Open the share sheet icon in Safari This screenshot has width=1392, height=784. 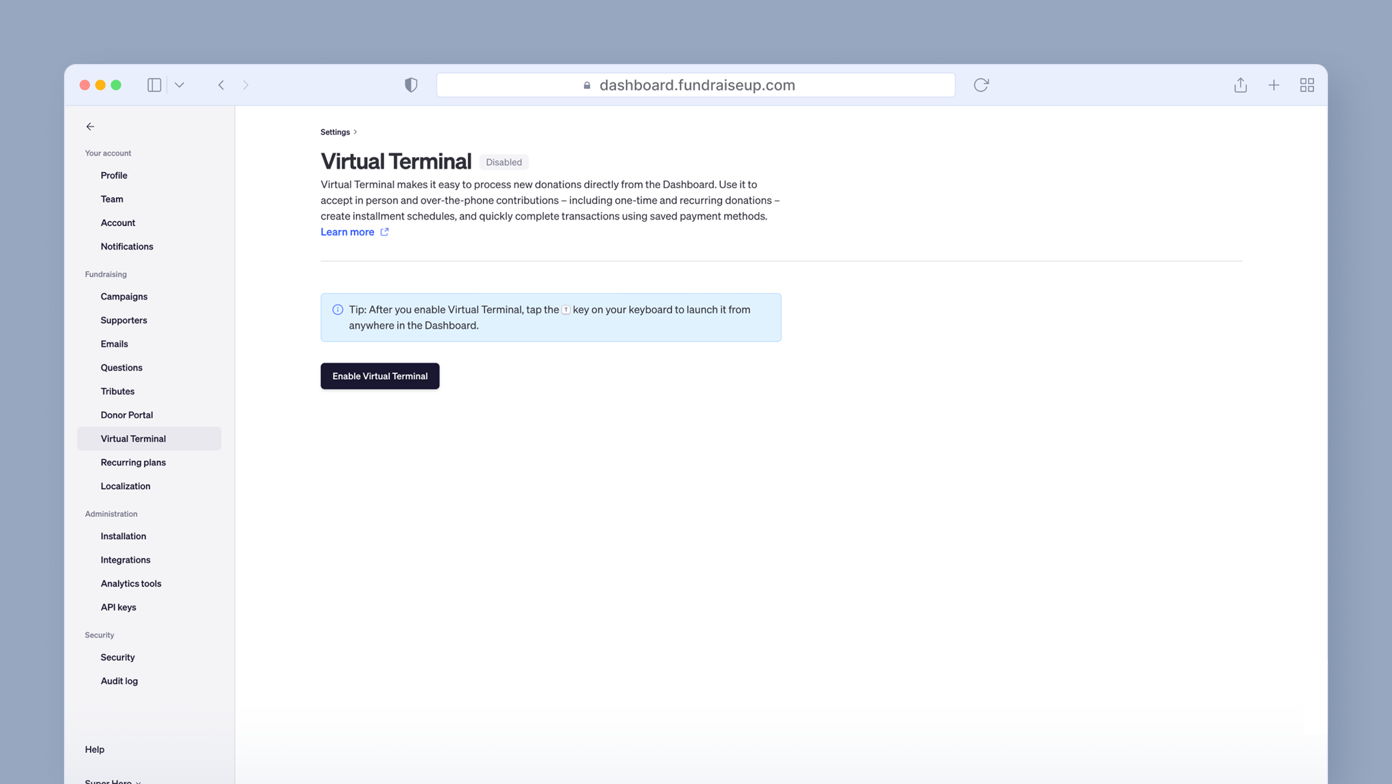[1240, 85]
